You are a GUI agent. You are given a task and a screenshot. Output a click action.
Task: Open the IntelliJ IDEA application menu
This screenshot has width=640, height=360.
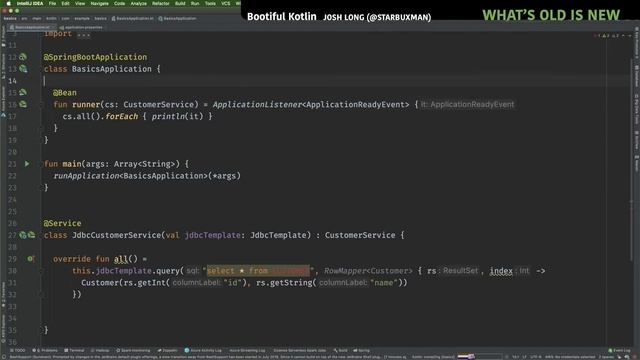tap(30, 3)
